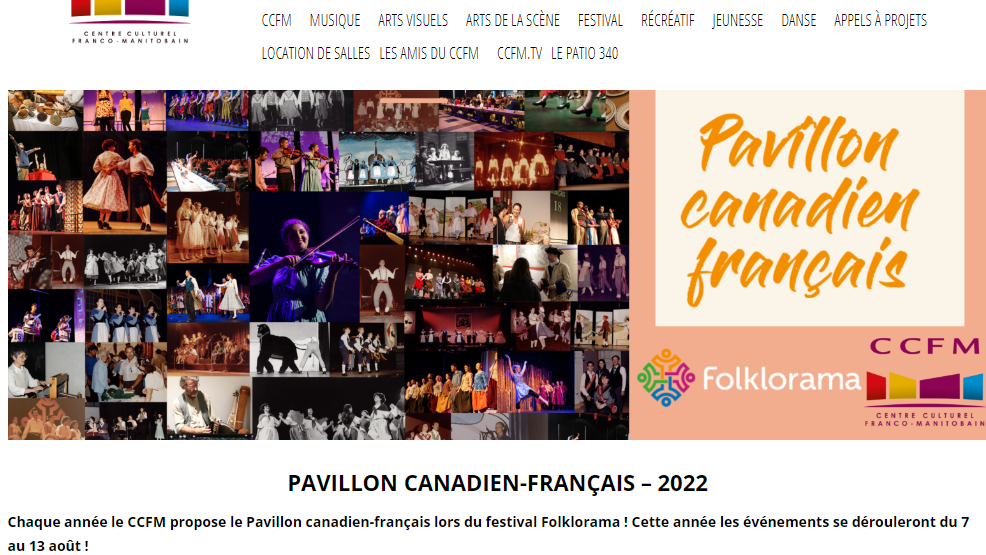Visit the CCFM.TV link
986x555 pixels.
click(519, 53)
